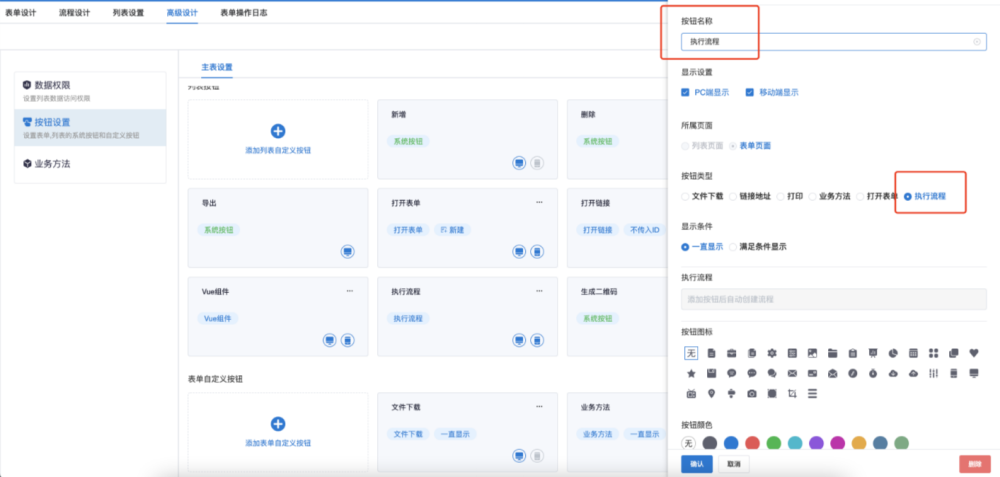The width and height of the screenshot is (1000, 477).
Task: Uncheck the PC端显示 checkbox
Action: pyautogui.click(x=686, y=92)
